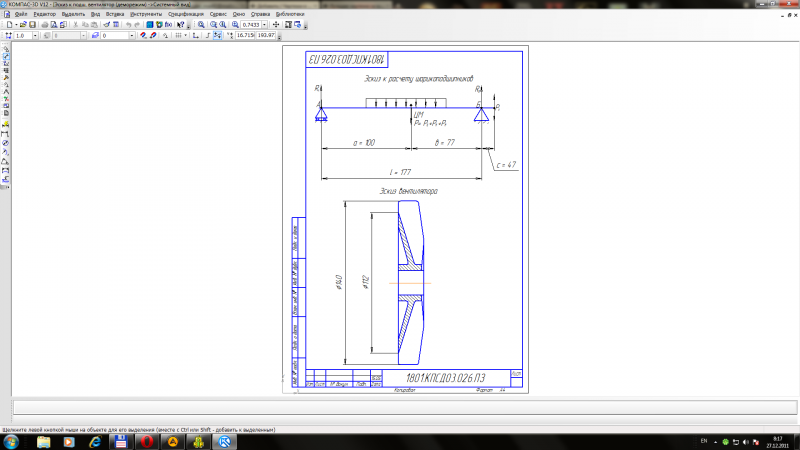Click the Save icon in the toolbar
The width and height of the screenshot is (800, 450).
click(x=32, y=24)
